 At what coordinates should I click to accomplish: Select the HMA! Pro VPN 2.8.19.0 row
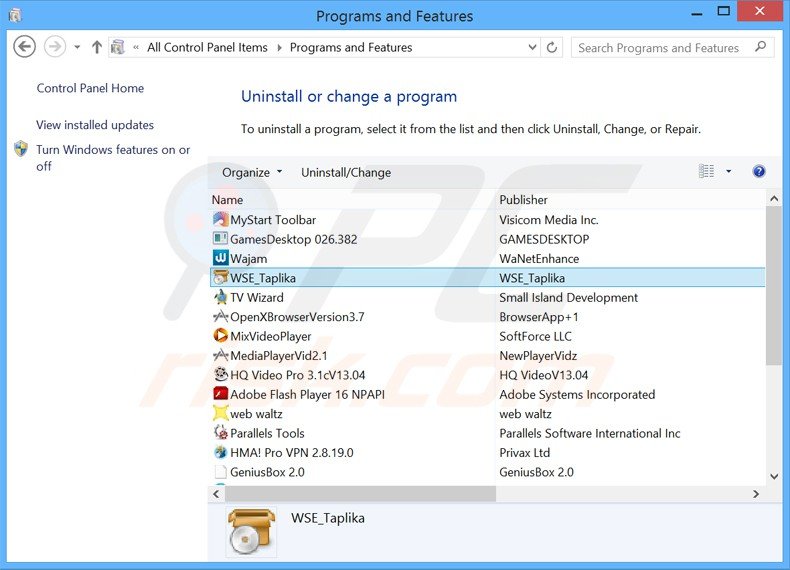pyautogui.click(x=487, y=453)
